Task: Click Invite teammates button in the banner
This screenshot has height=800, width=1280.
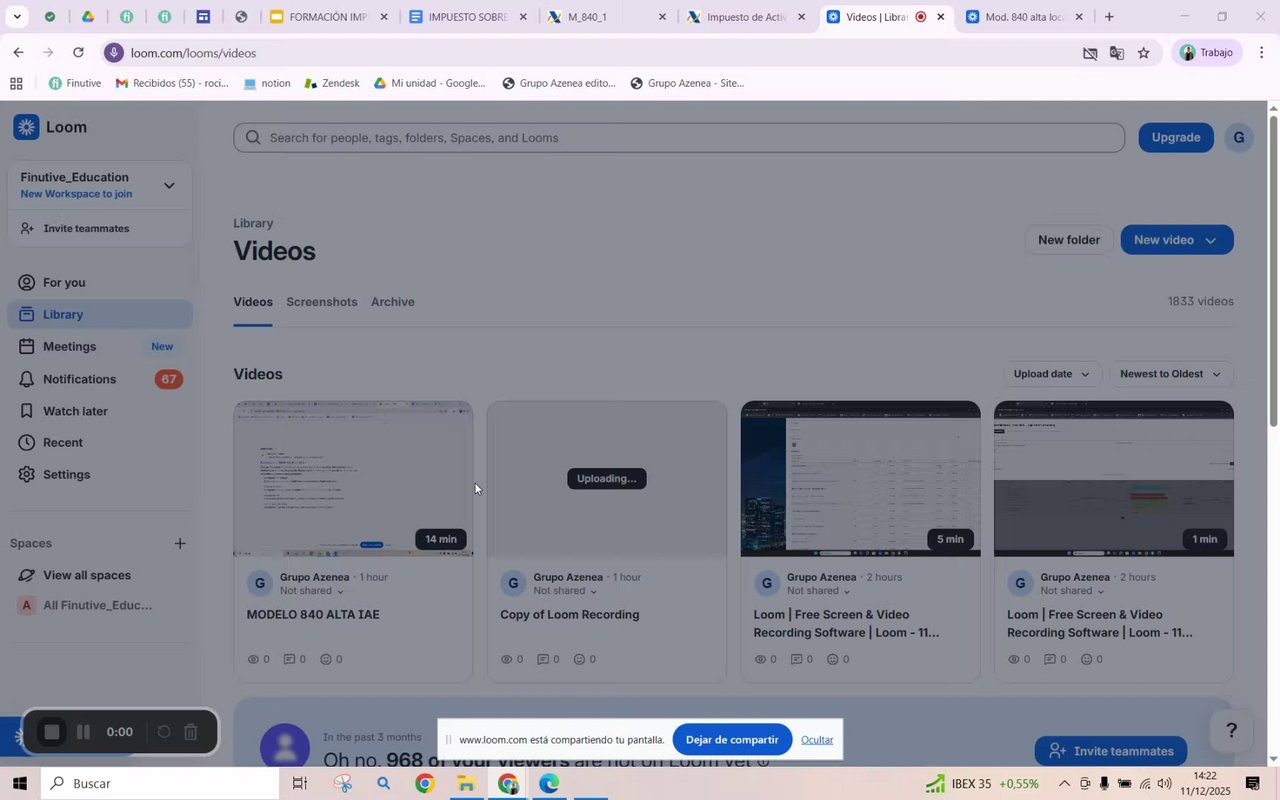Action: [1111, 751]
